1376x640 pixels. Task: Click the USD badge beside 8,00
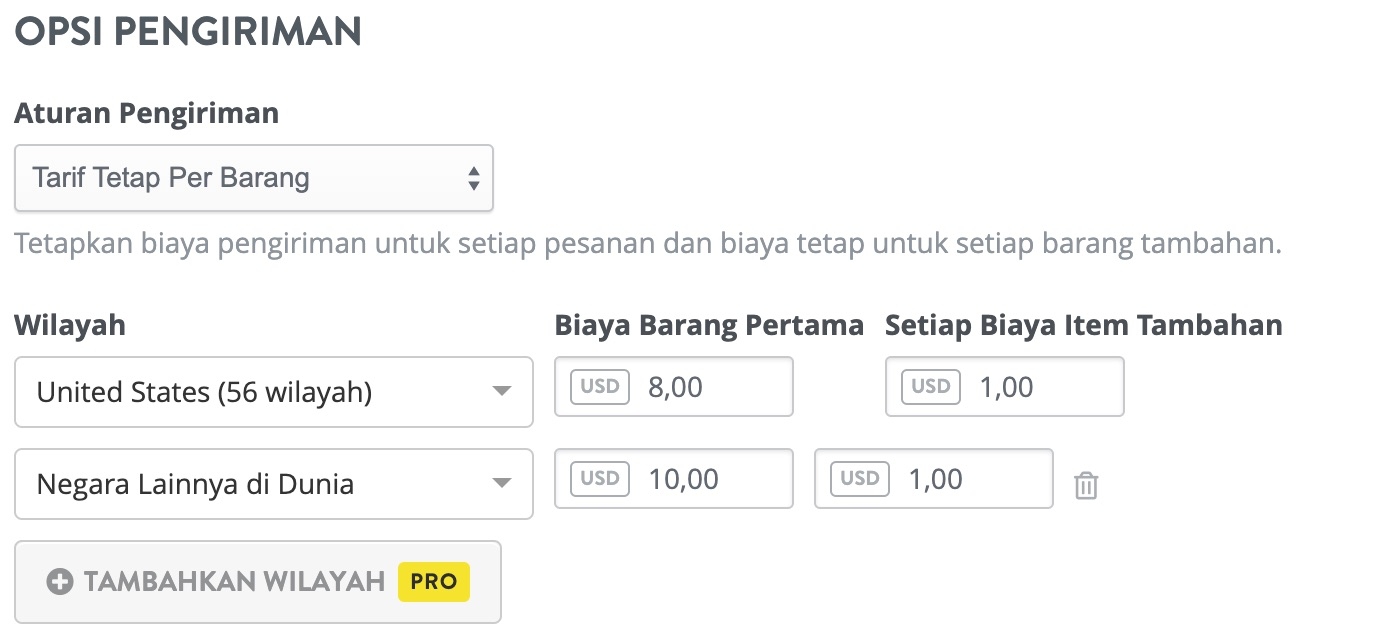coord(600,386)
